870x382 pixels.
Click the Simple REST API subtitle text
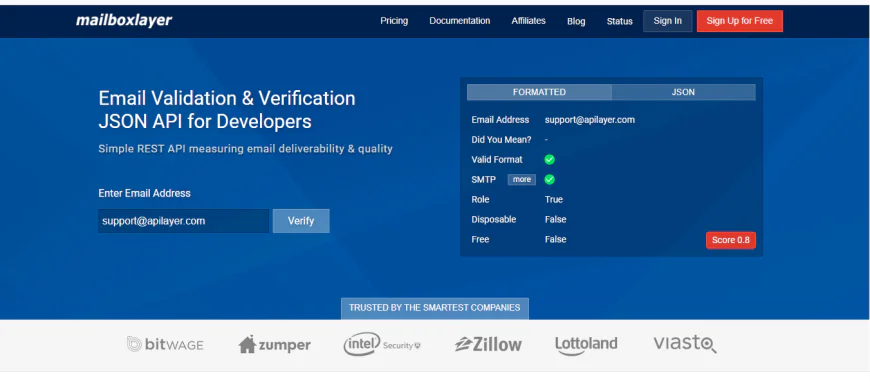(x=245, y=149)
